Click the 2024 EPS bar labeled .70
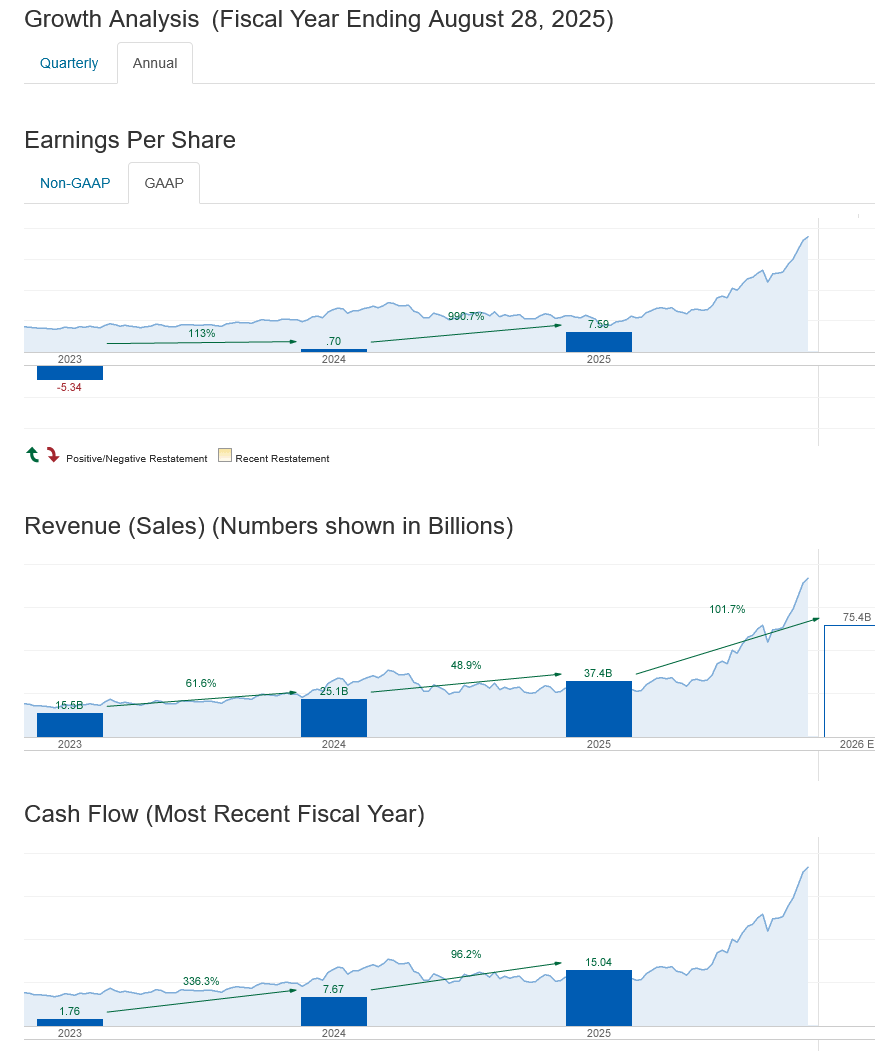875x1051 pixels. pyautogui.click(x=334, y=350)
